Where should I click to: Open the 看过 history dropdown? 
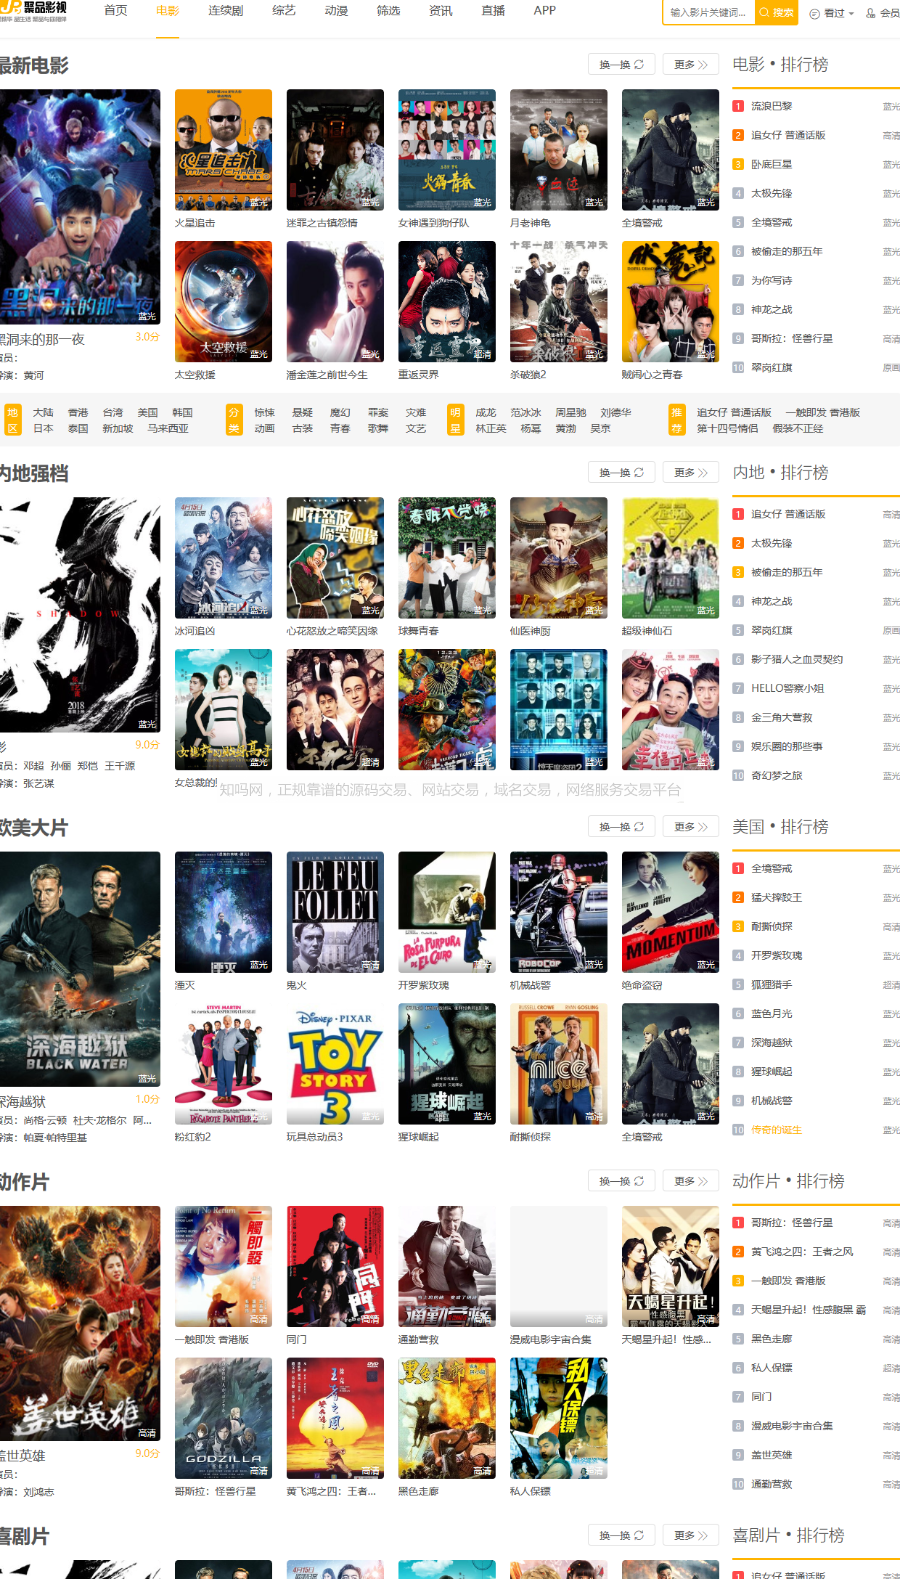pyautogui.click(x=831, y=13)
